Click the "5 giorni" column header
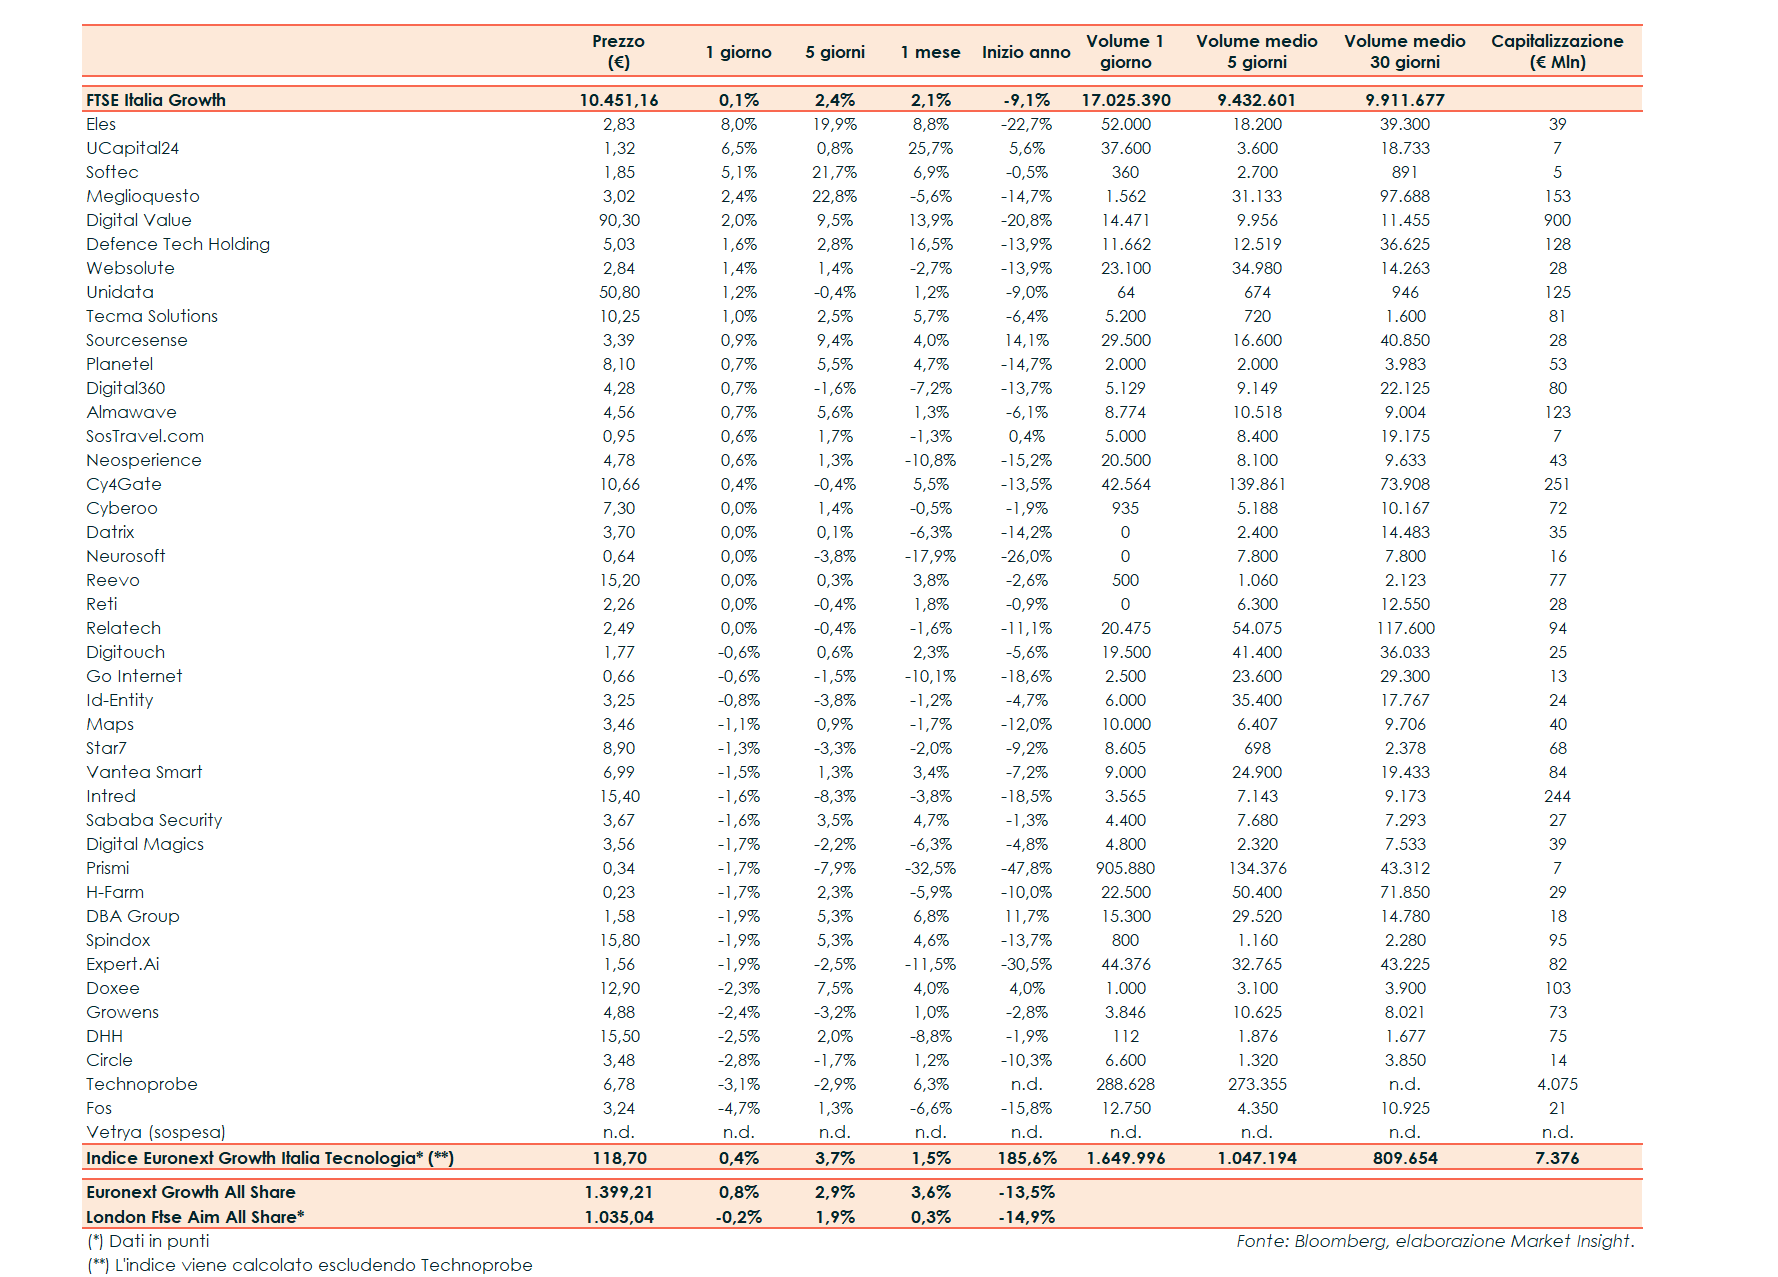 [835, 52]
